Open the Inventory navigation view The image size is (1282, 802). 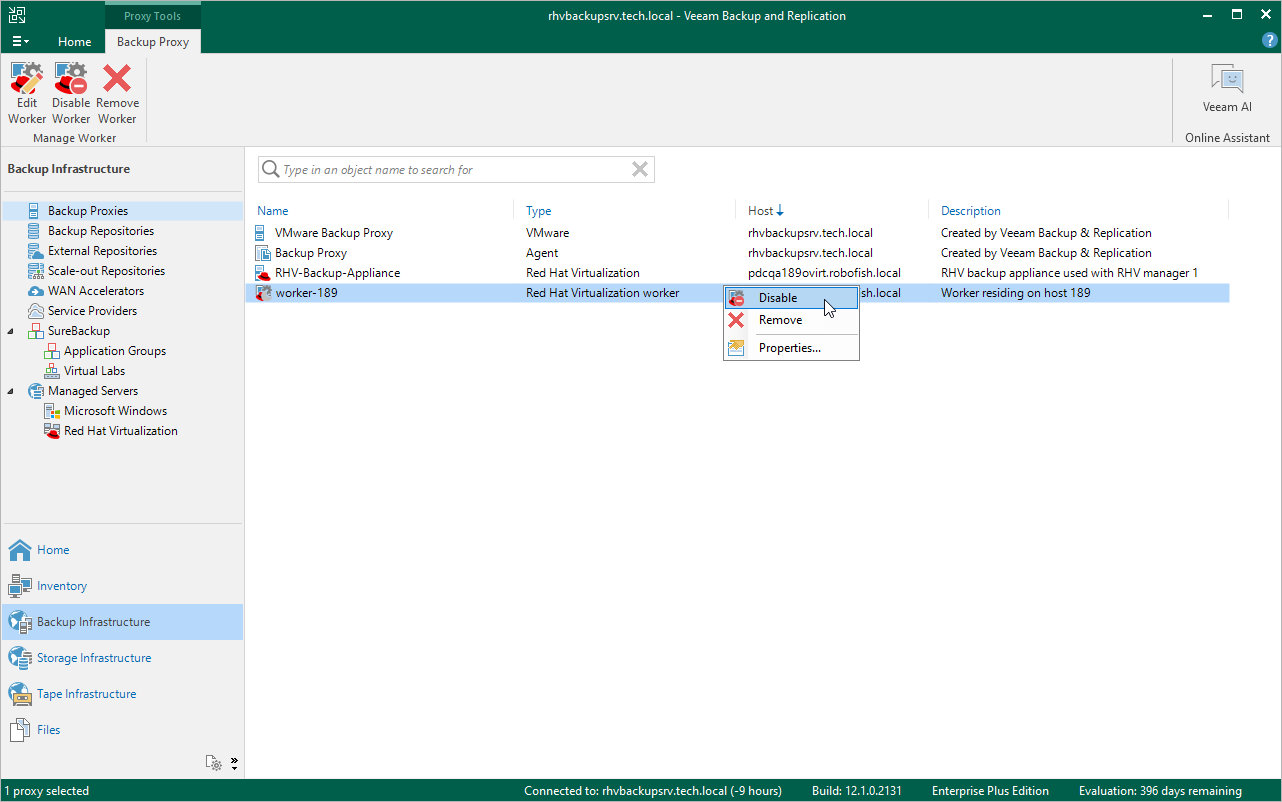pos(122,586)
